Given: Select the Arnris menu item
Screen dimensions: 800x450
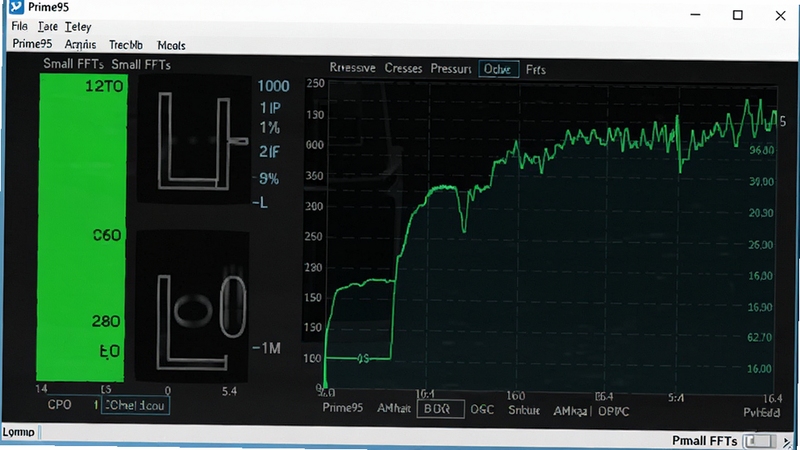Looking at the screenshot, I should coord(80,45).
